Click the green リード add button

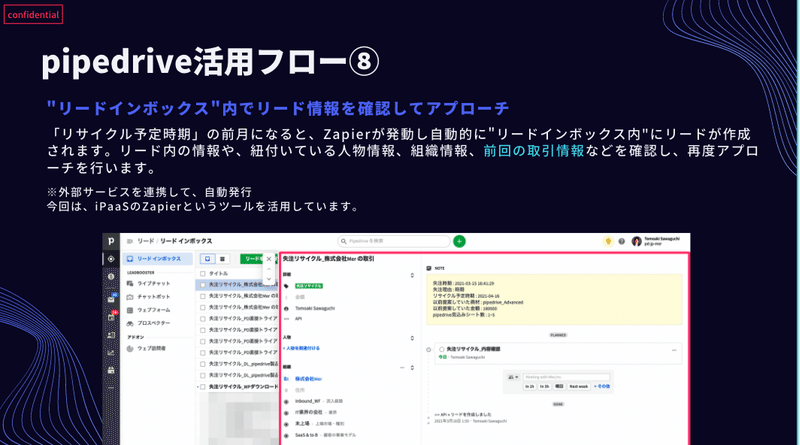click(254, 259)
